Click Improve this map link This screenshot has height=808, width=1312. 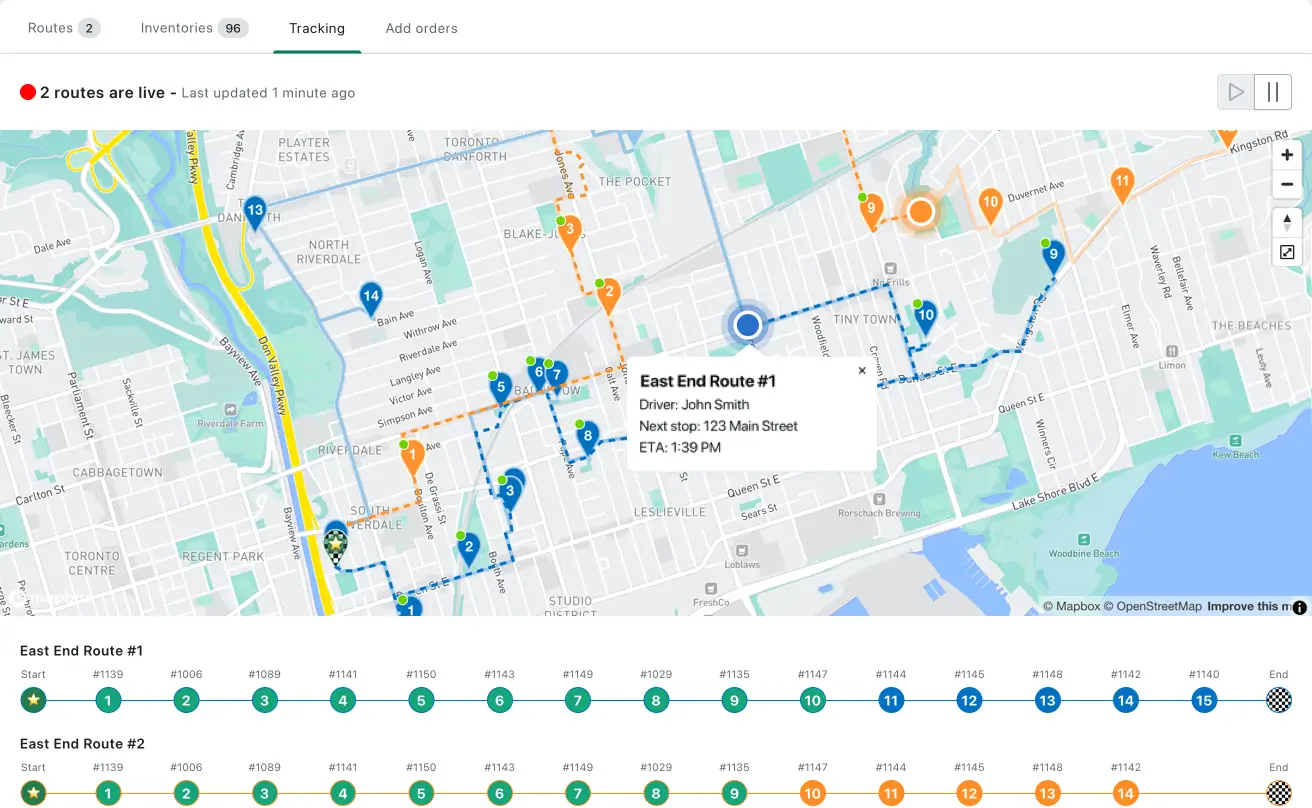point(1248,606)
